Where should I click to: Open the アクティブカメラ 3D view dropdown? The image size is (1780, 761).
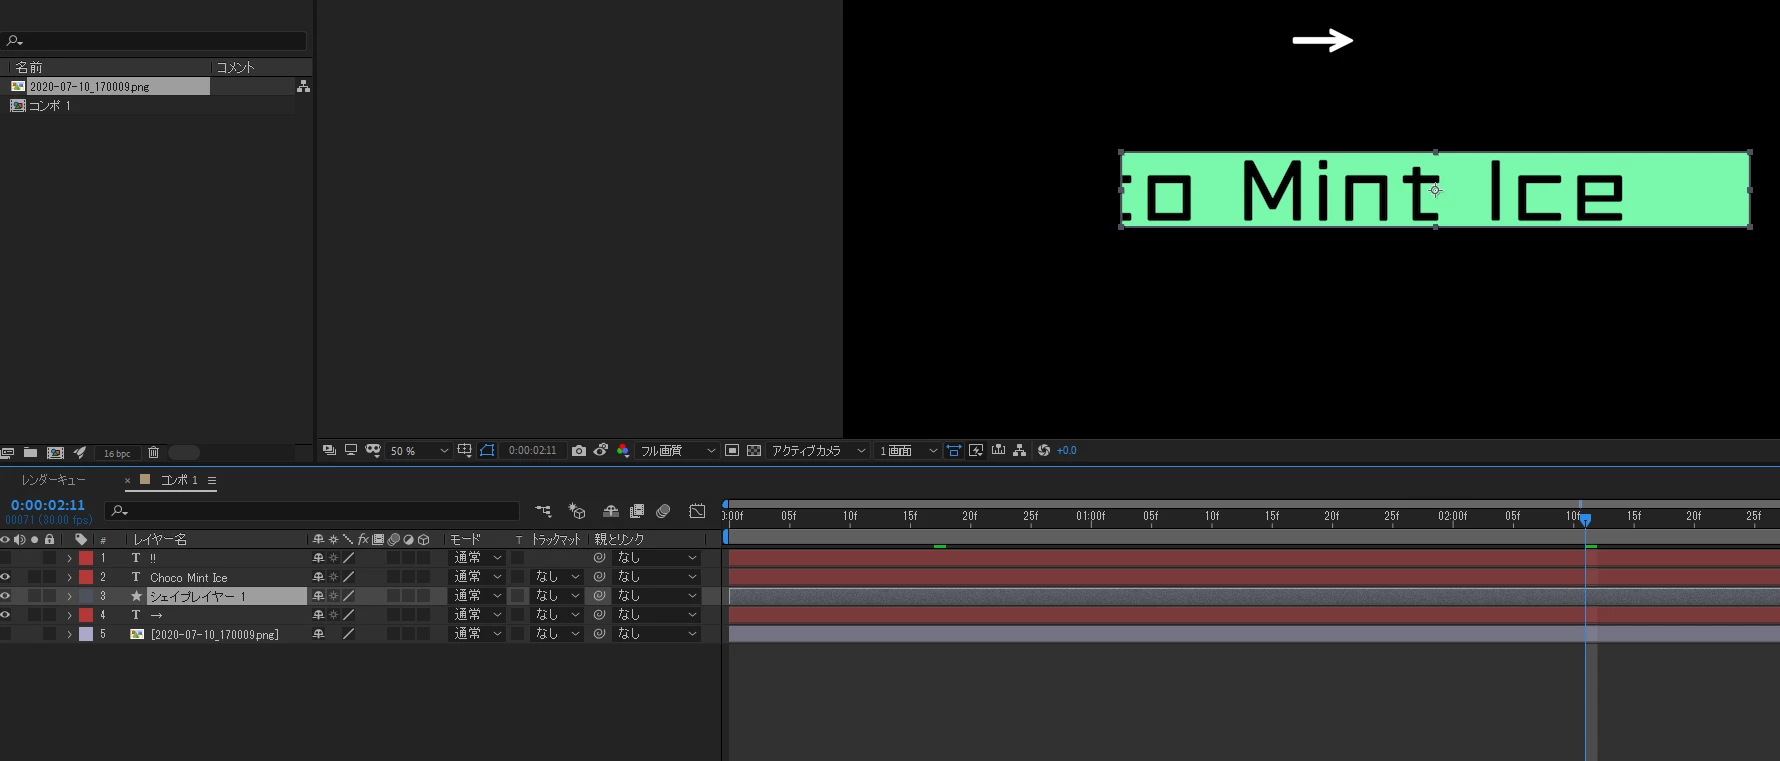pyautogui.click(x=818, y=451)
